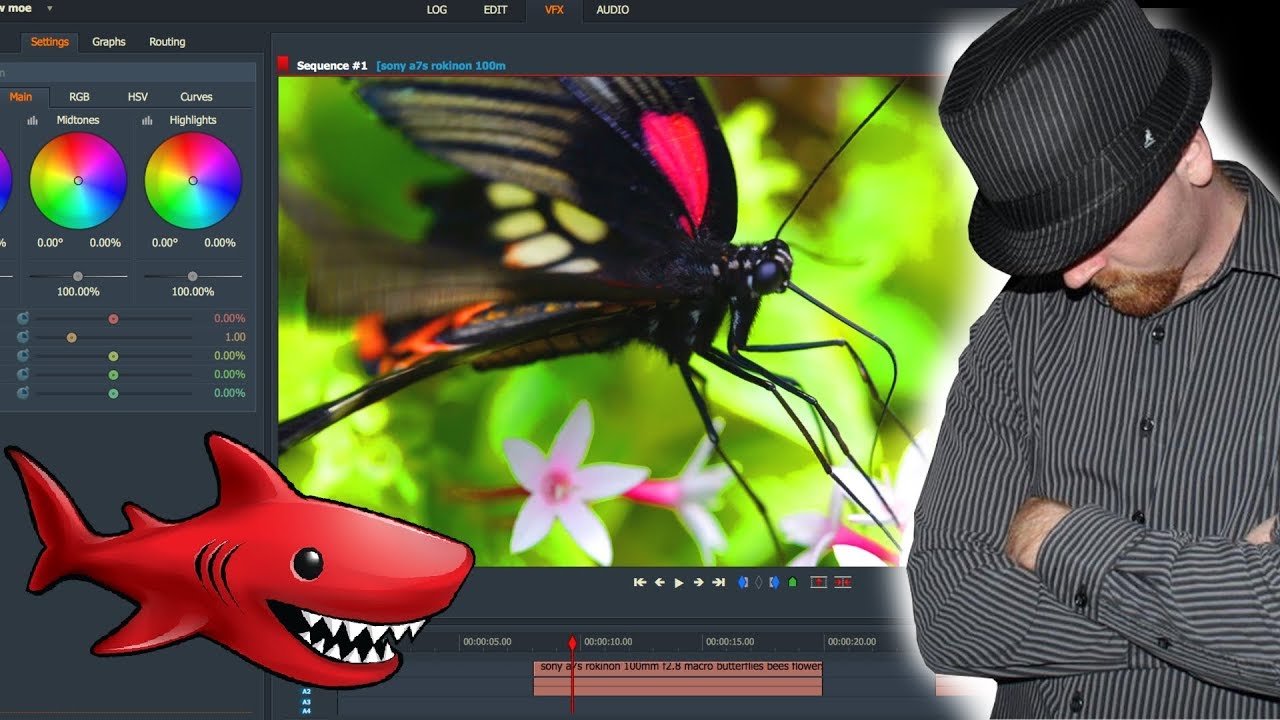Jump to end of sequence
This screenshot has width=1280, height=720.
(718, 582)
